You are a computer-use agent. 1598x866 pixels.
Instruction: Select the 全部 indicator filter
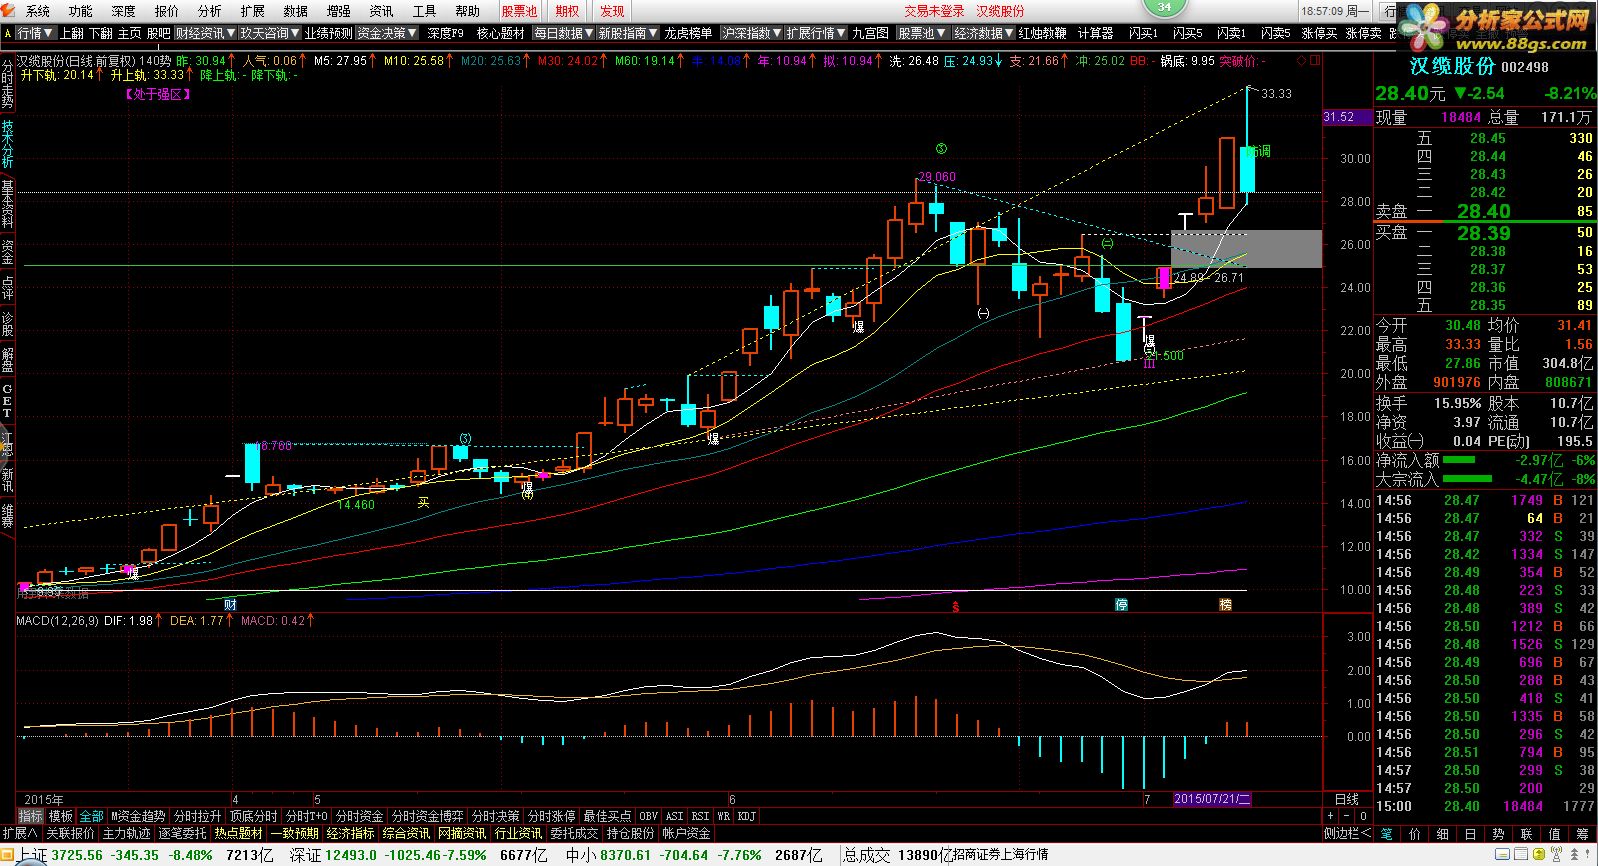point(91,816)
